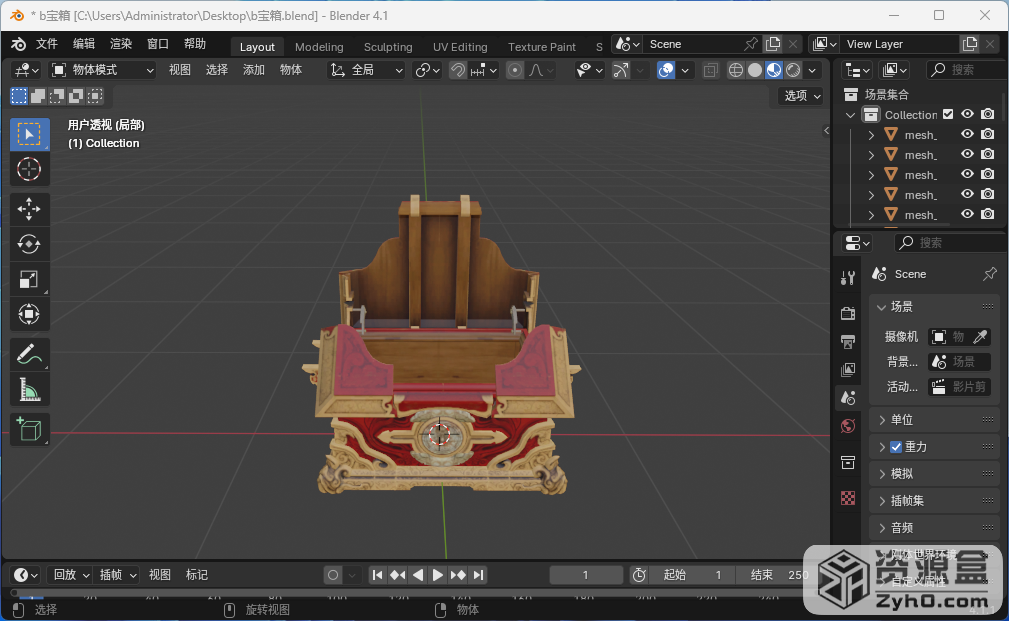The image size is (1009, 621).
Task: Select the Rotate tool
Action: [x=29, y=244]
